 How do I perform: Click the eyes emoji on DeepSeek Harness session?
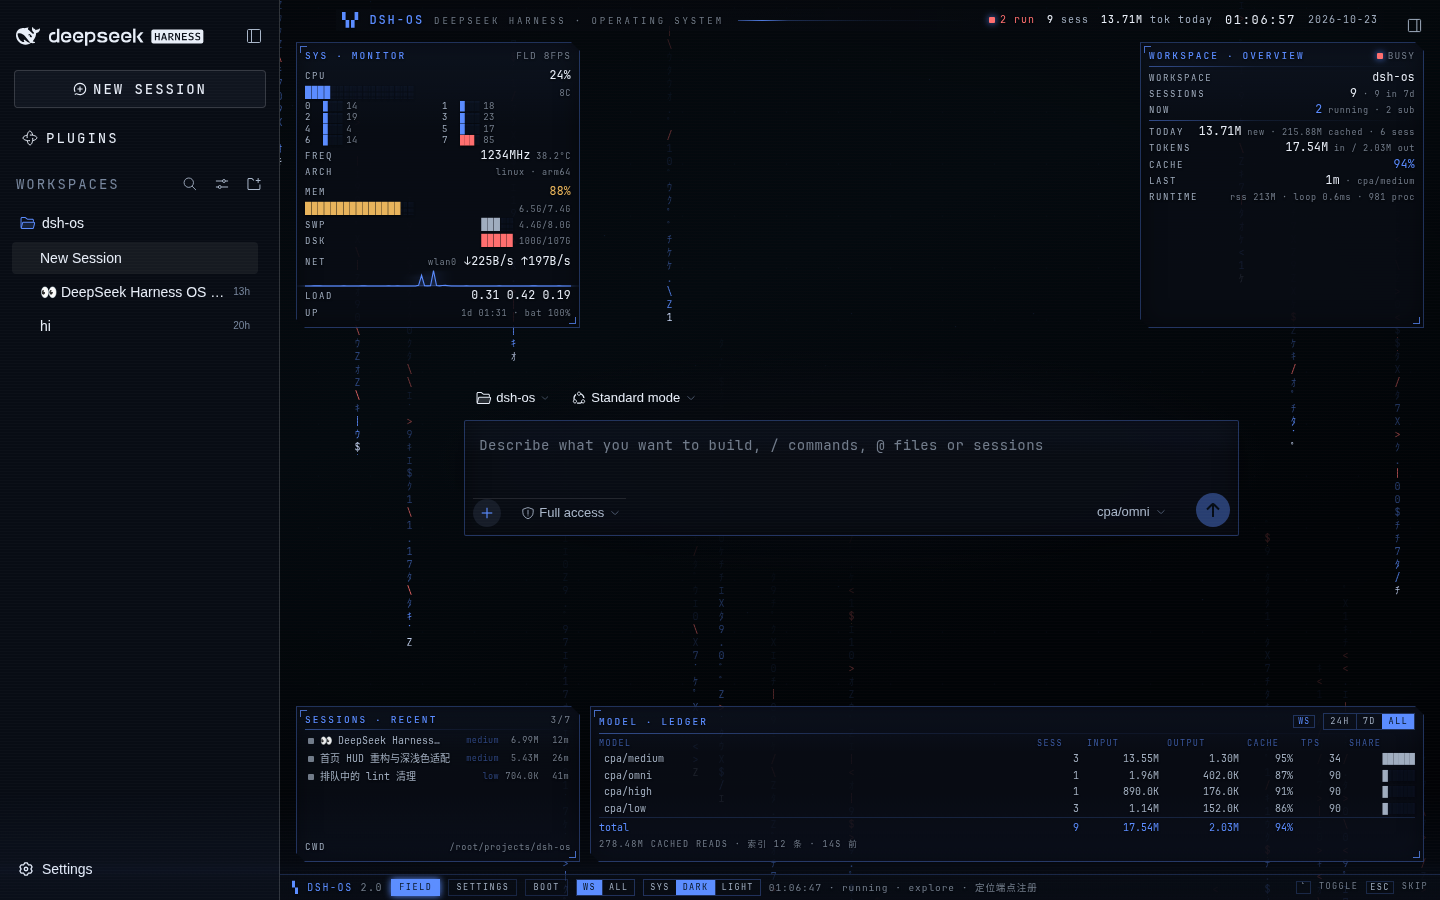48,292
